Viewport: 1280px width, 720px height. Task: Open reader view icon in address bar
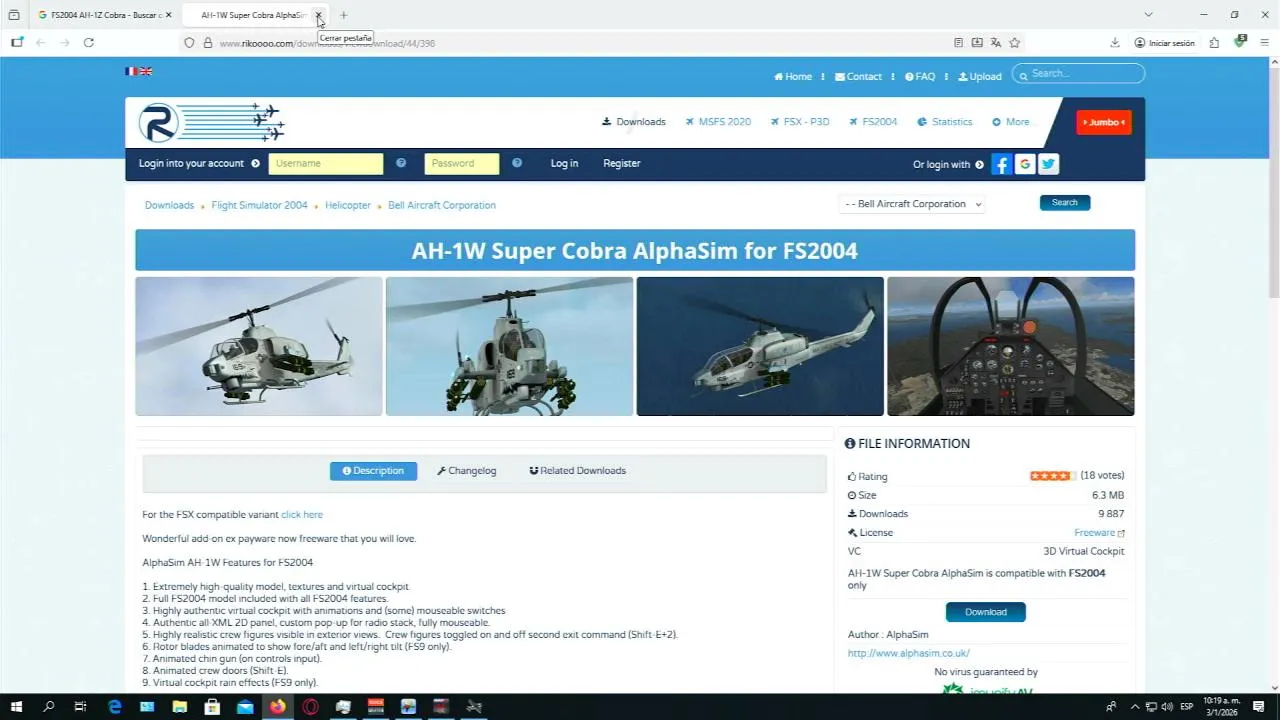click(x=958, y=43)
